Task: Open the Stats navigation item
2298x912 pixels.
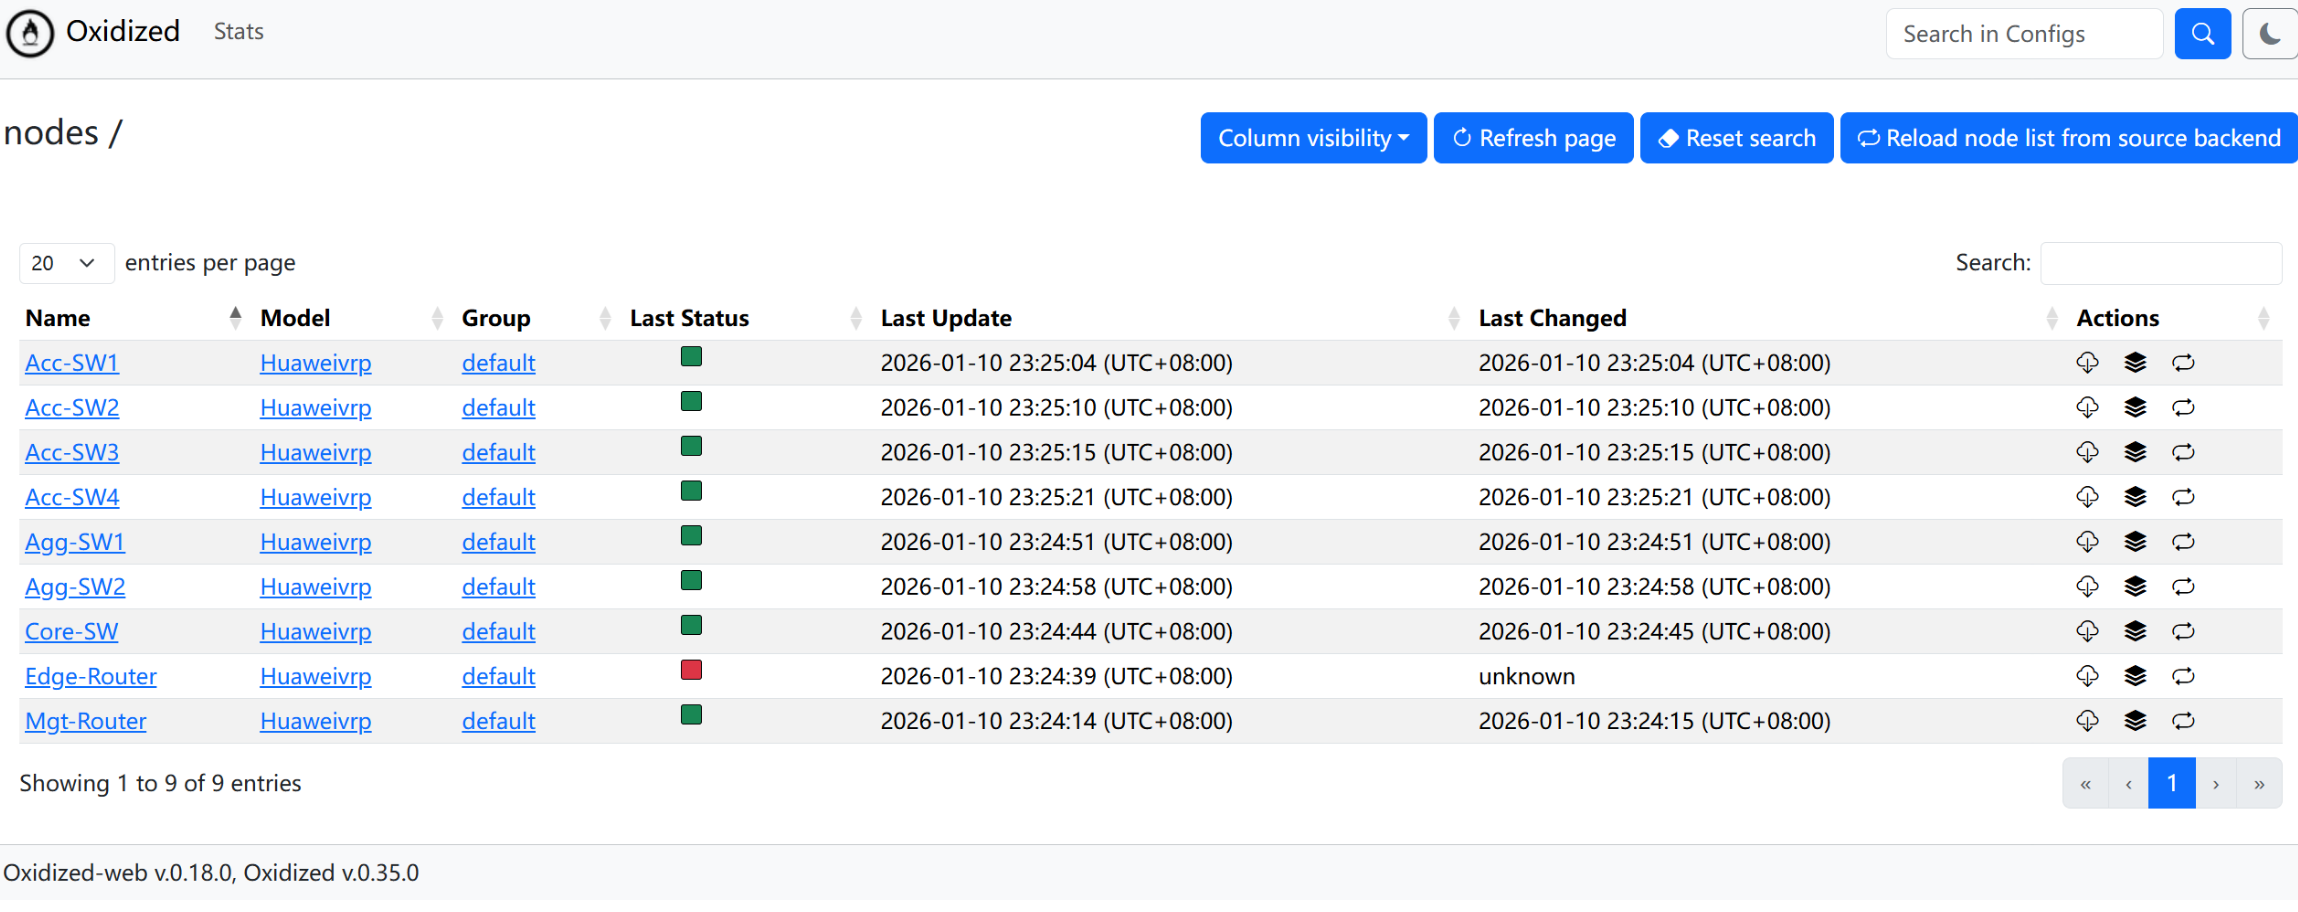Action: point(239,32)
